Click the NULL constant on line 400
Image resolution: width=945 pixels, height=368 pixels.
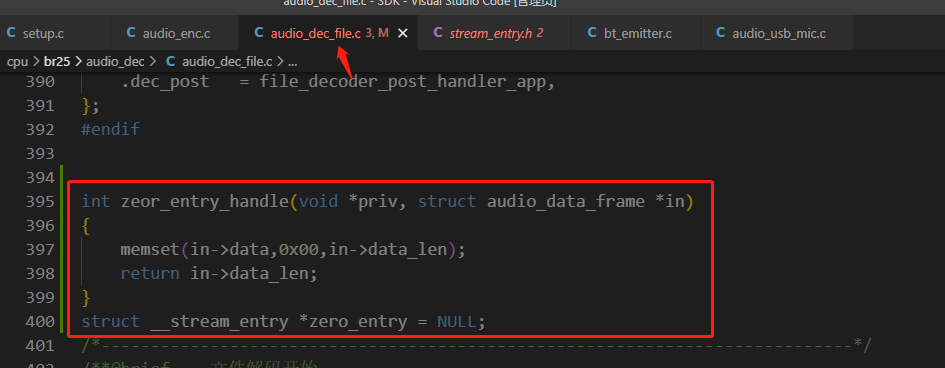click(457, 322)
